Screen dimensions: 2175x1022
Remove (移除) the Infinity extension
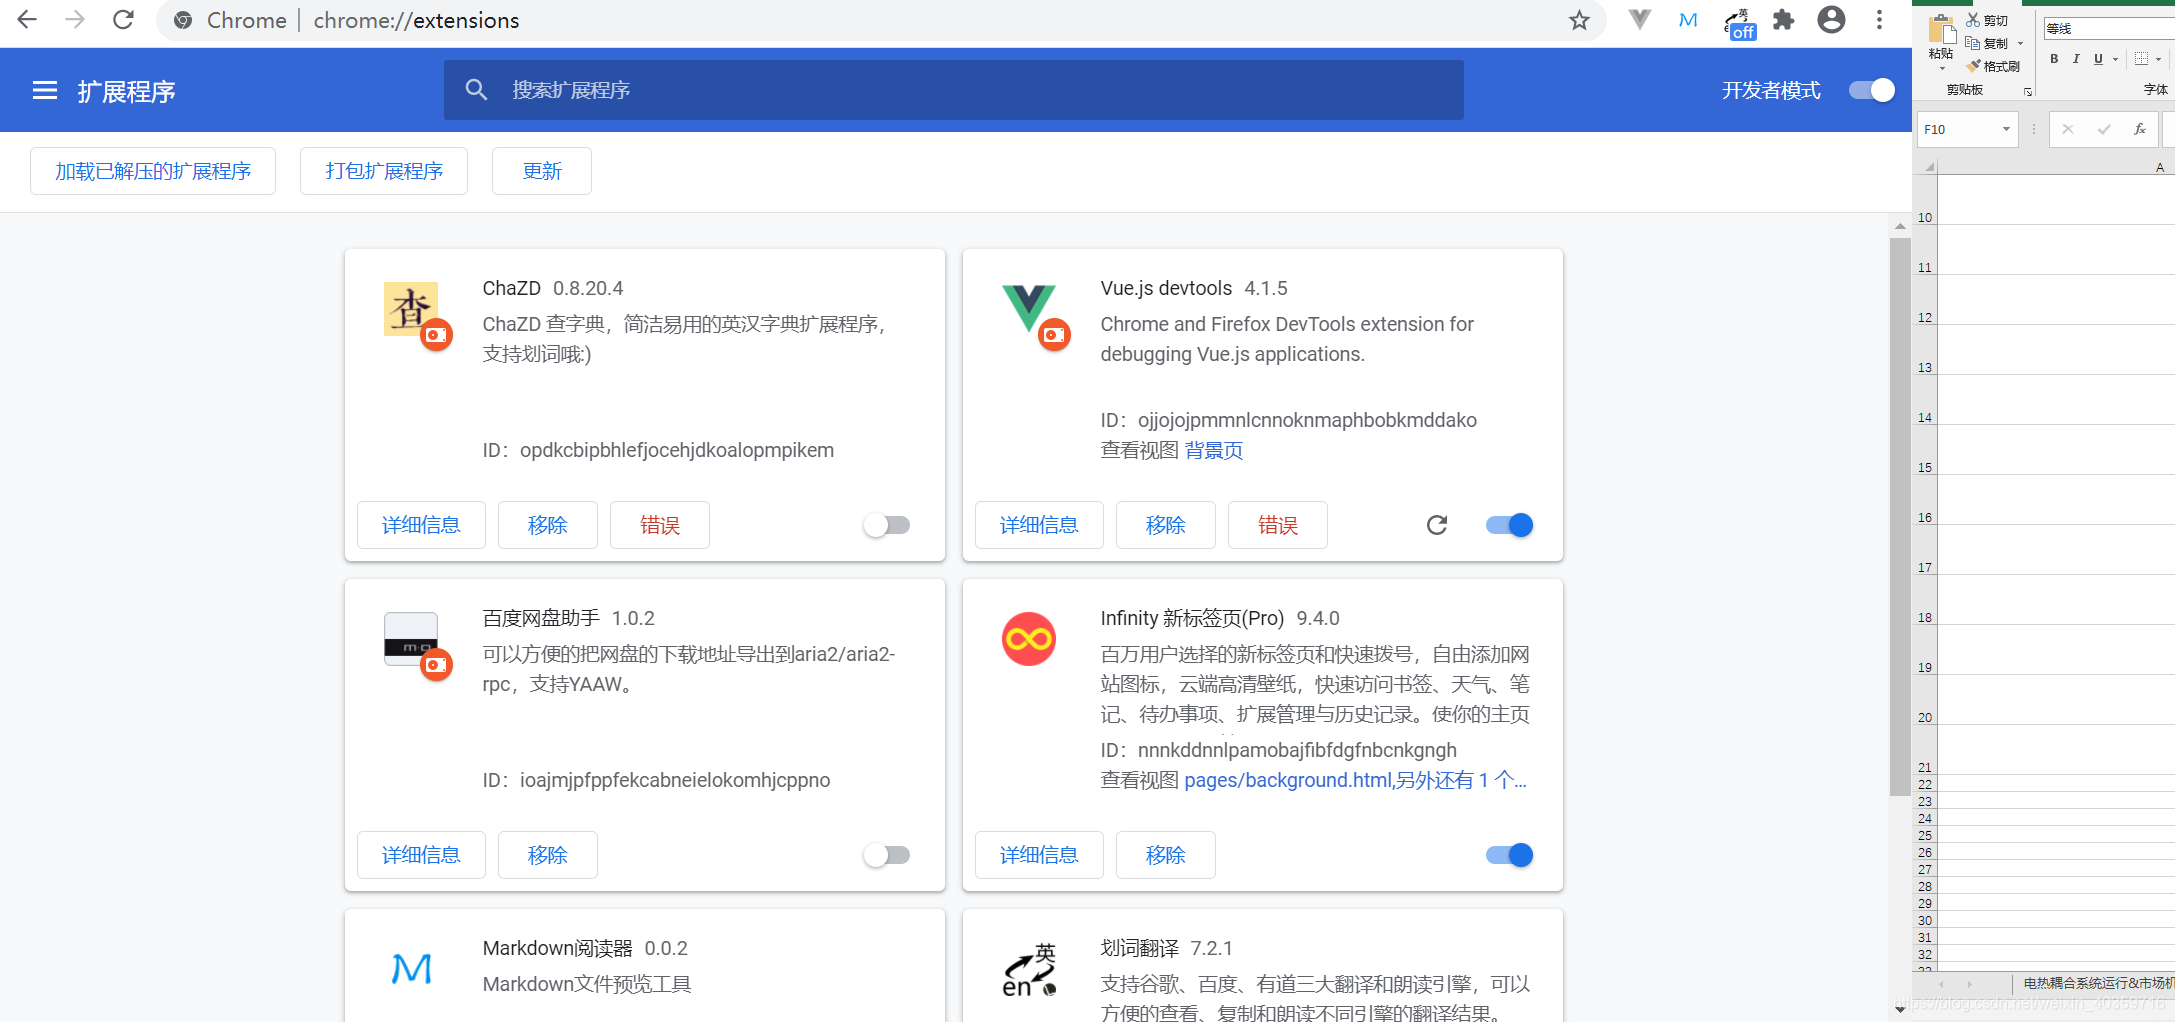pyautogui.click(x=1166, y=855)
